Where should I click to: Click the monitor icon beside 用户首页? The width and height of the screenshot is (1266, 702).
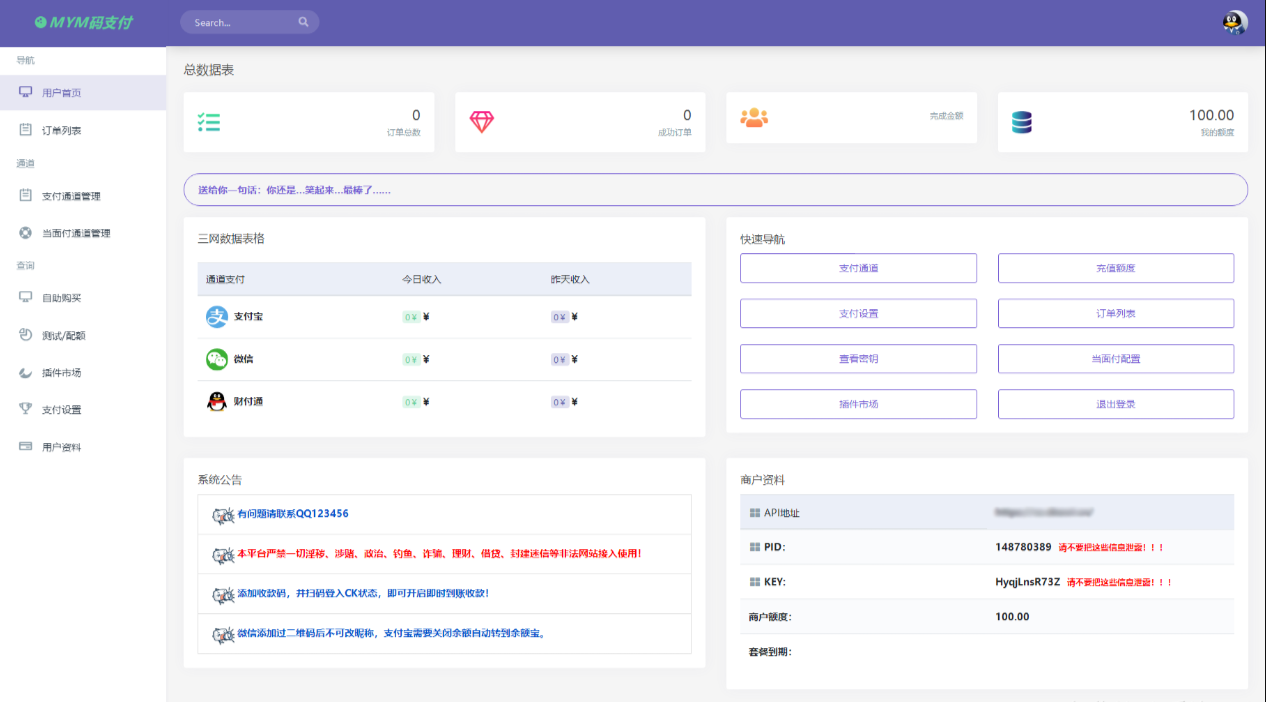click(x=25, y=92)
